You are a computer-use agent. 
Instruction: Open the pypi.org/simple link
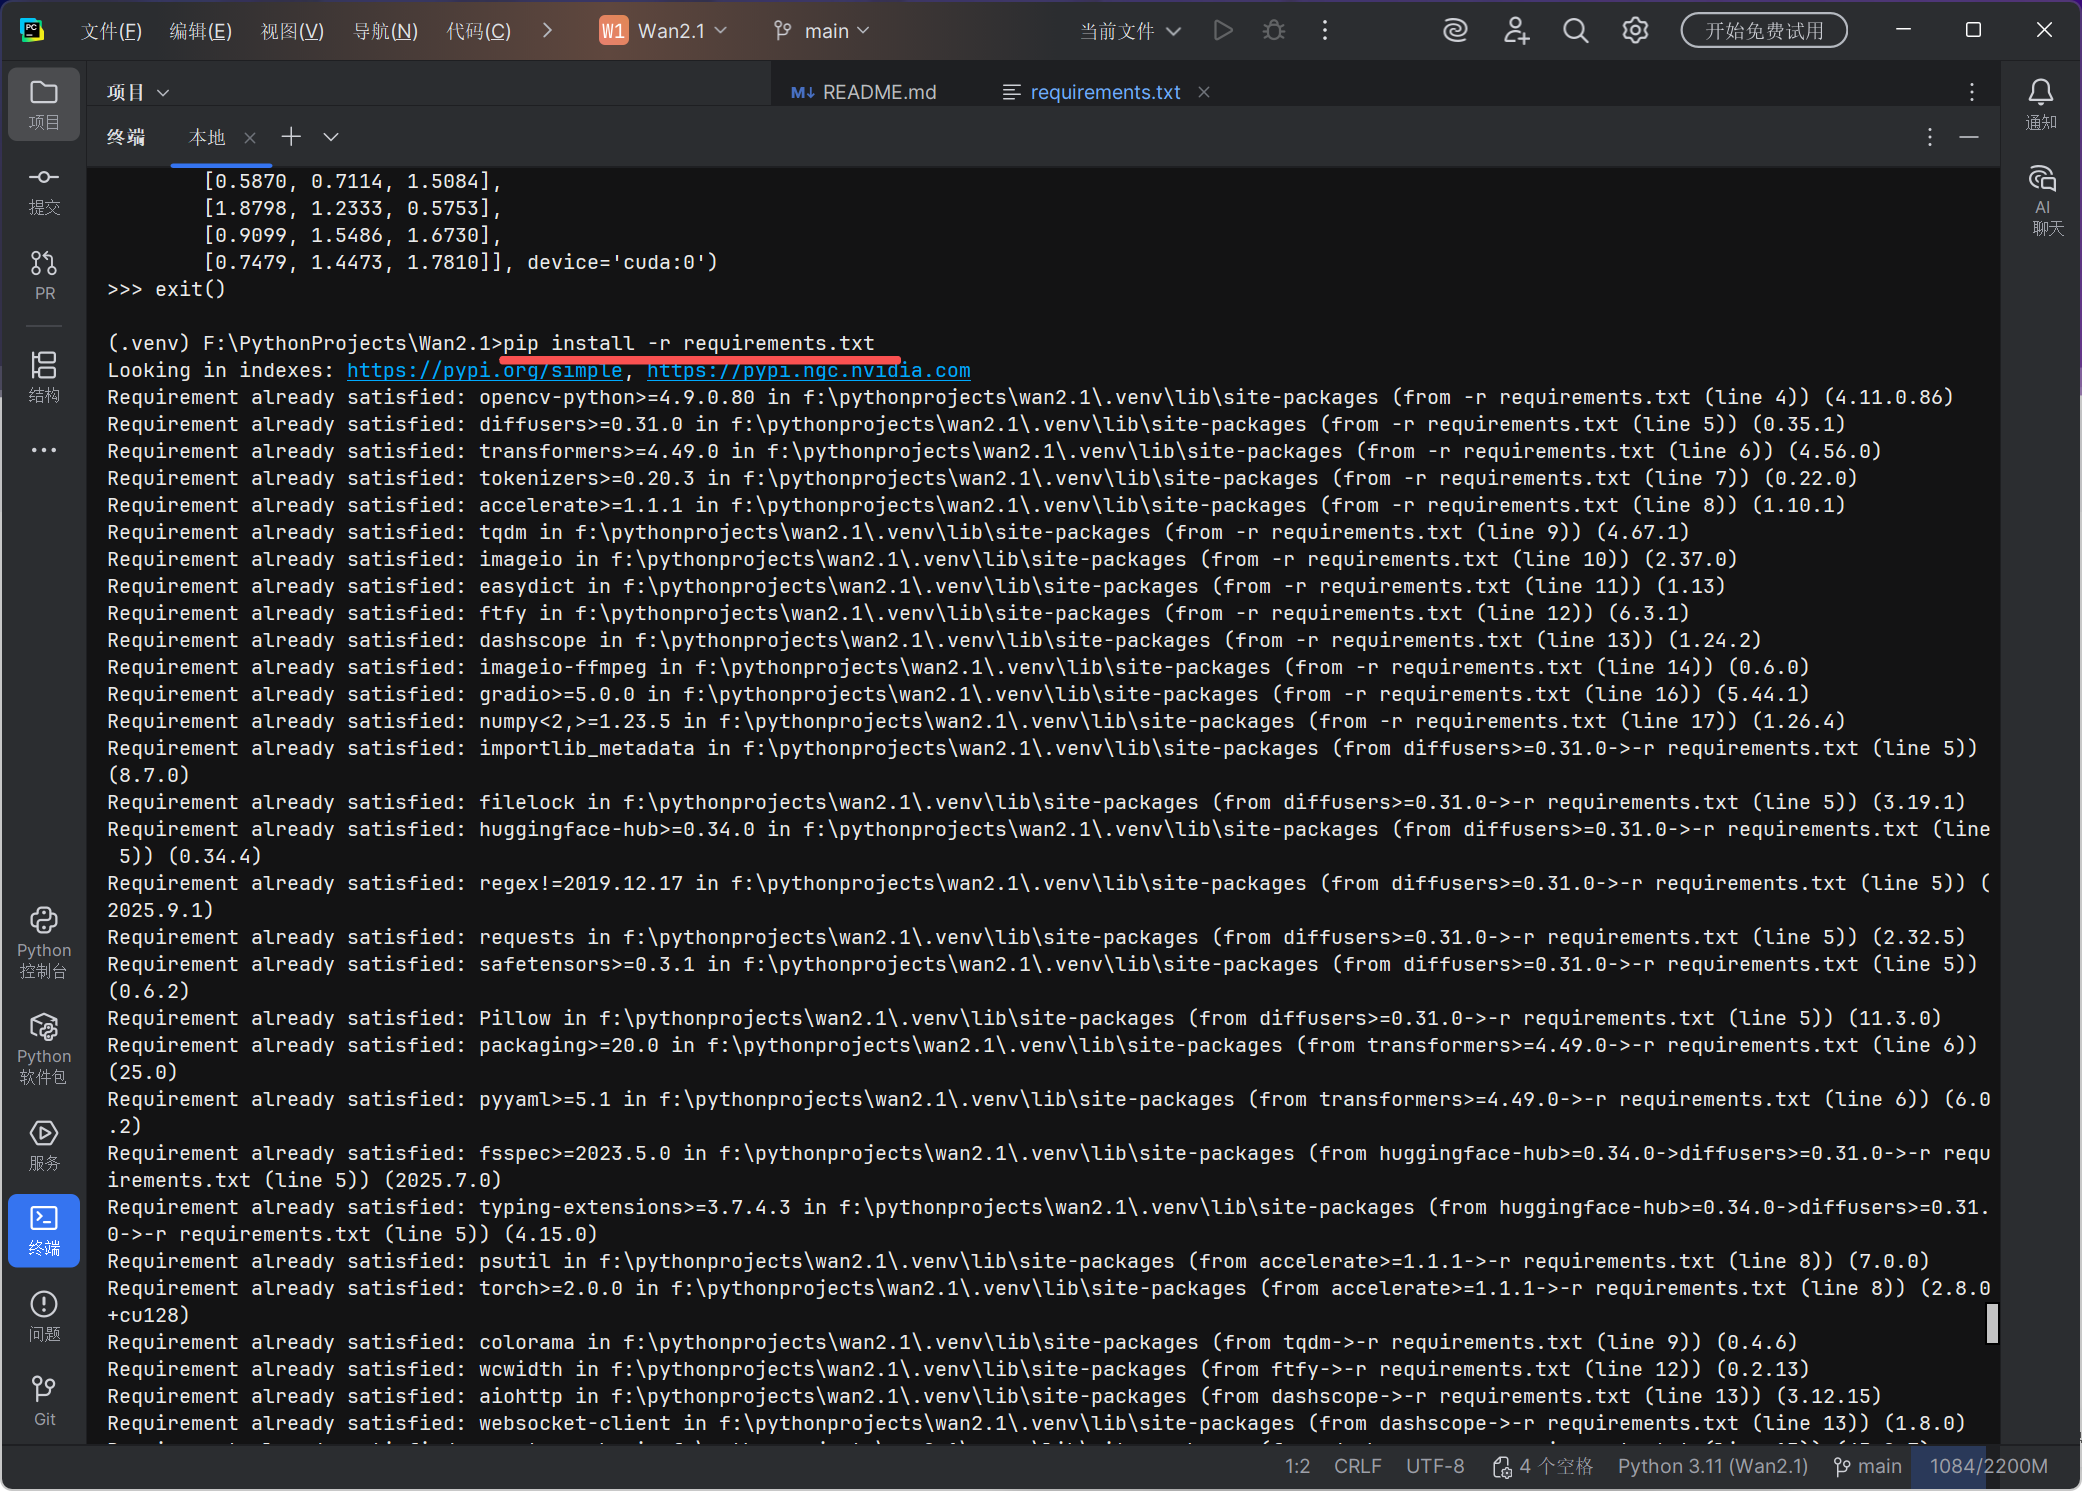pos(484,370)
